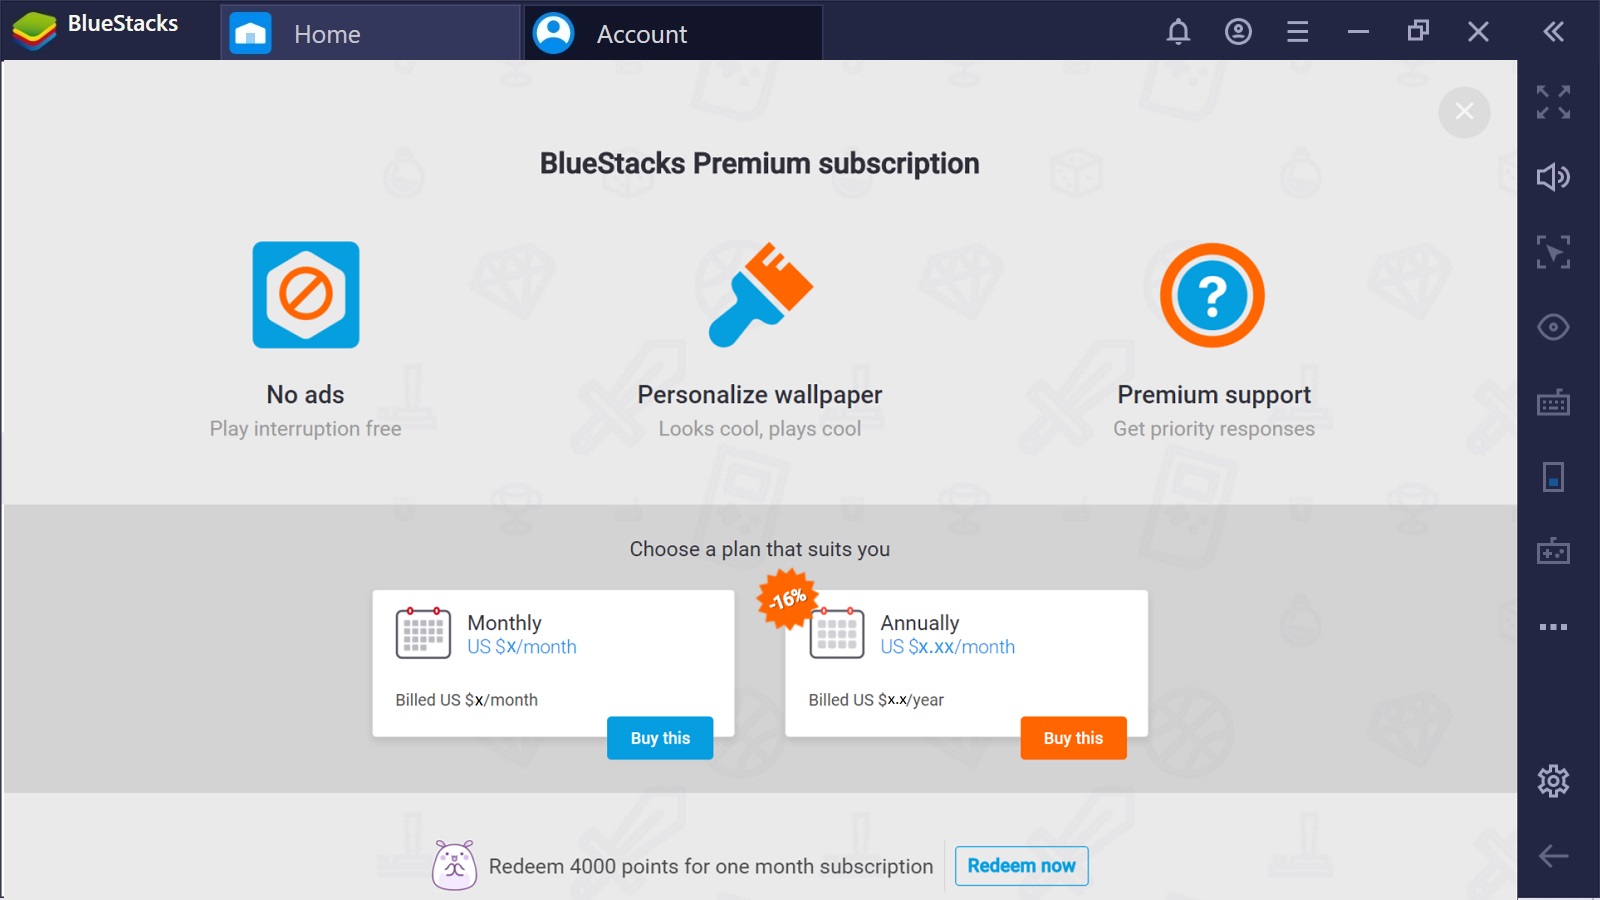Click the cursor lock icon
Viewport: 1600px width, 900px height.
pyautogui.click(x=1553, y=252)
